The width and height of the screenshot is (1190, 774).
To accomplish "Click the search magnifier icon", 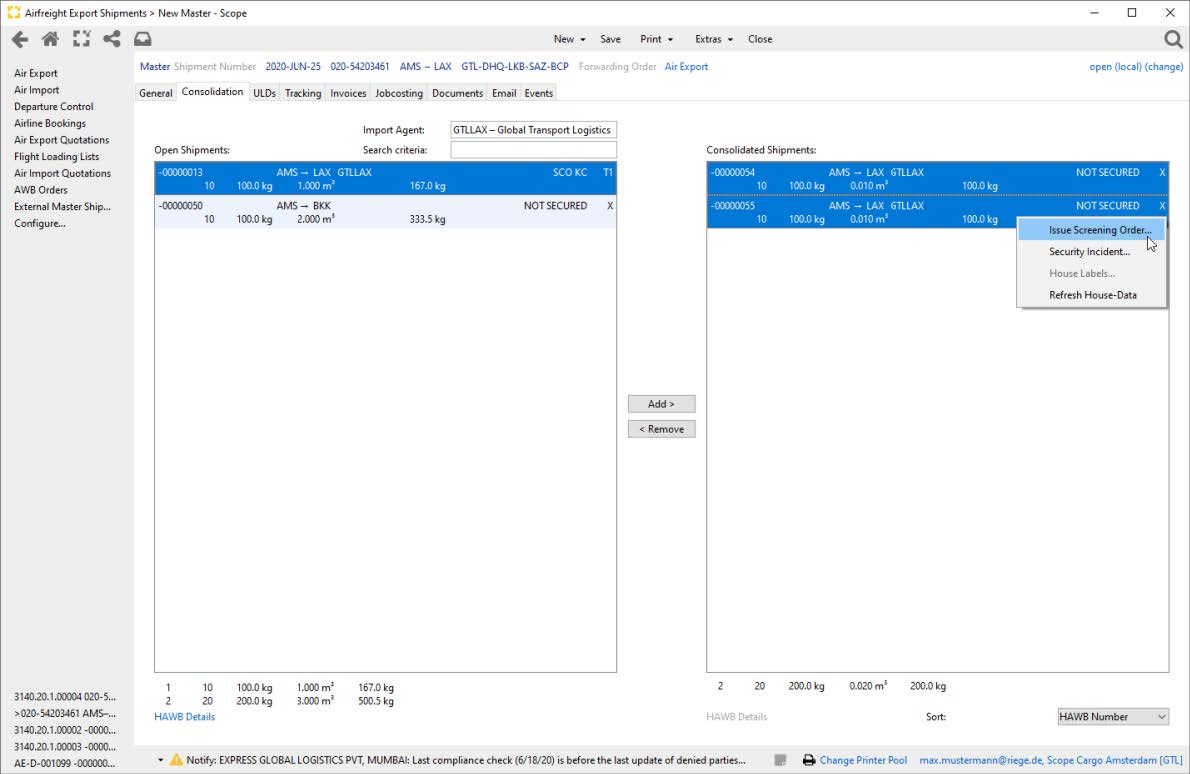I will (x=1173, y=39).
